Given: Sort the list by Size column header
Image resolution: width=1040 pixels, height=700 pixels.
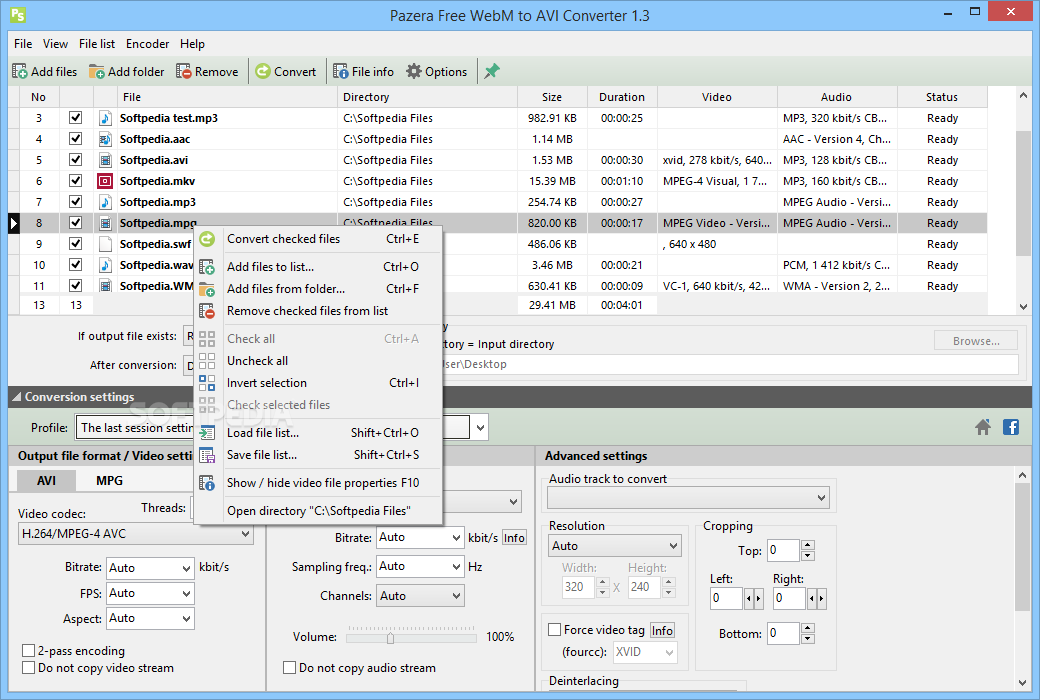Looking at the screenshot, I should click(x=552, y=97).
